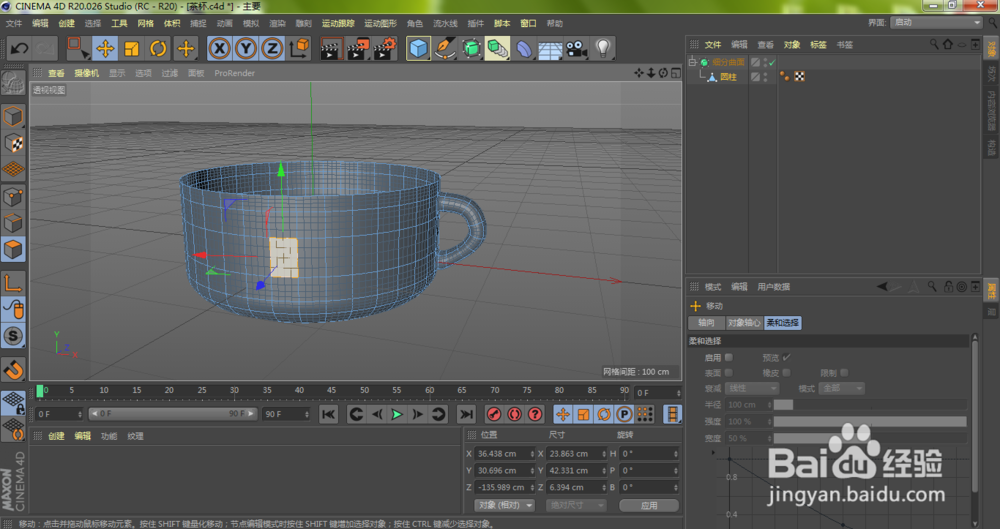Toggle the Z axis lock
This screenshot has height=529, width=1000.
pos(272,48)
